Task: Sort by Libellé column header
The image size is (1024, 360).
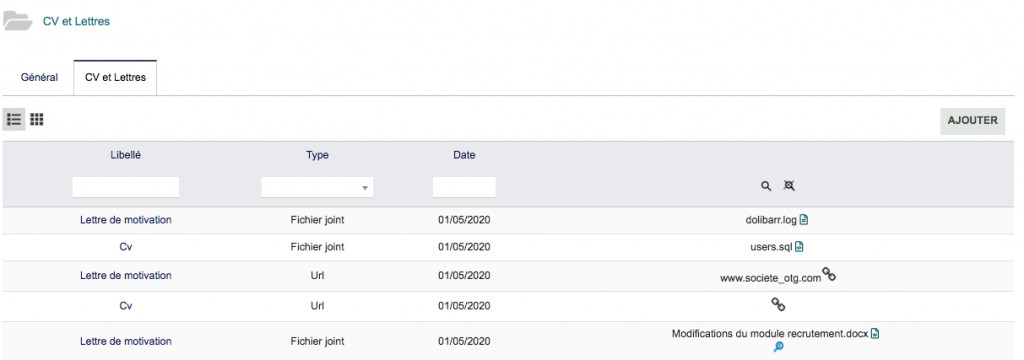Action: pos(125,155)
